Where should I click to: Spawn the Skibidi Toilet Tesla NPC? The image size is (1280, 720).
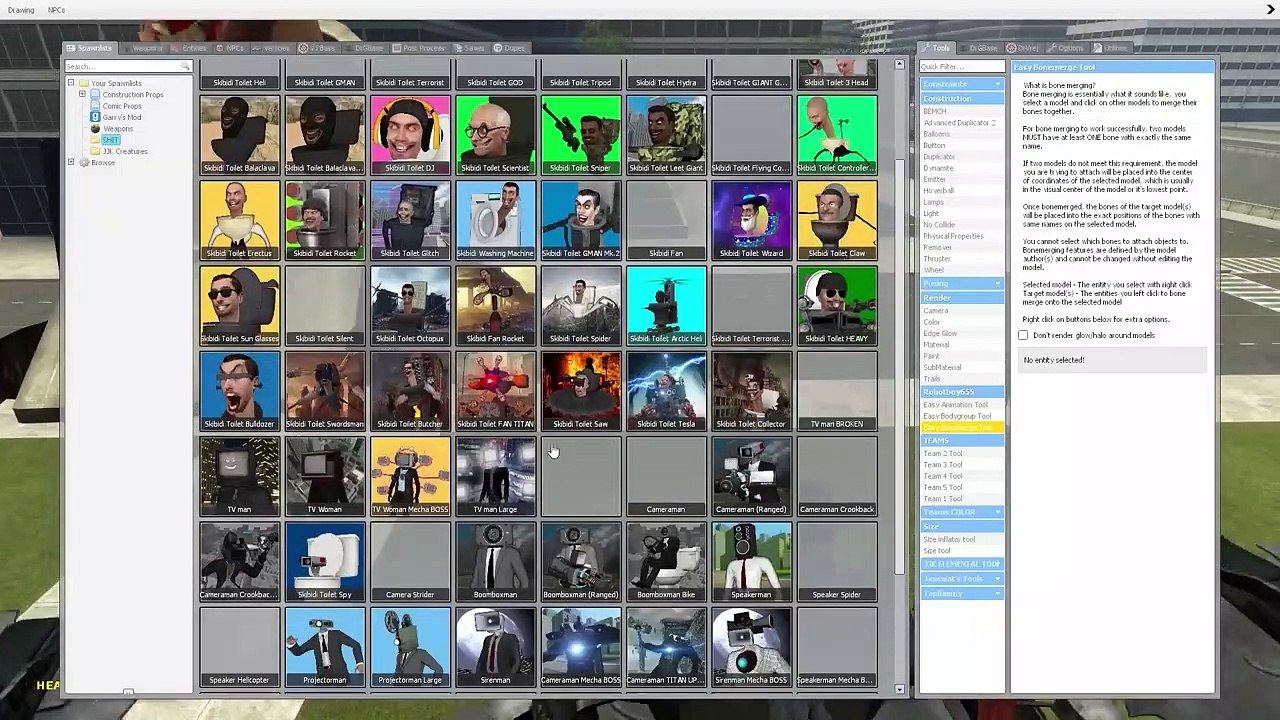[x=666, y=391]
